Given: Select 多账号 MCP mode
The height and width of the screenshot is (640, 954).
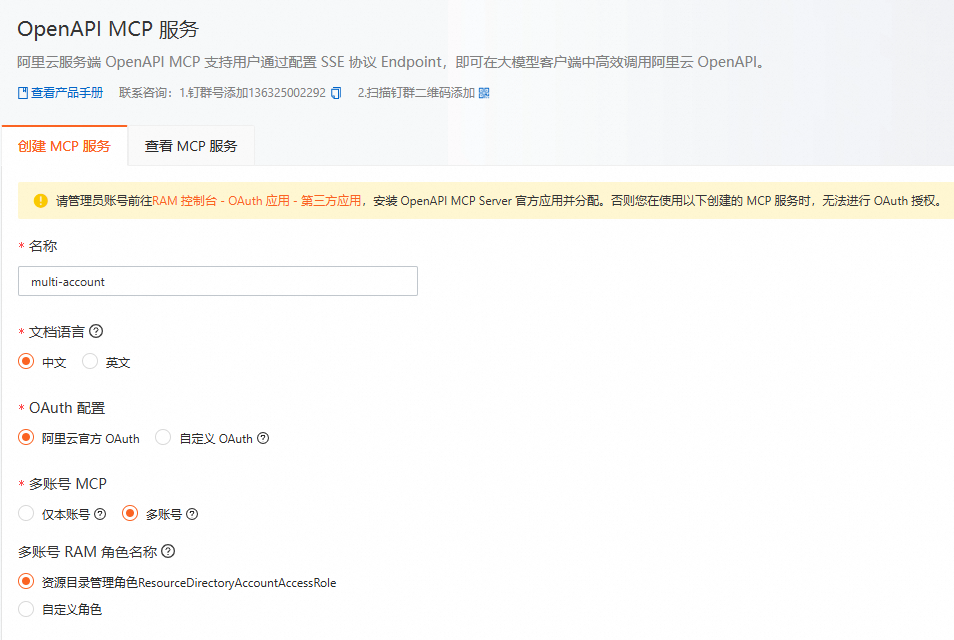Looking at the screenshot, I should point(130,513).
